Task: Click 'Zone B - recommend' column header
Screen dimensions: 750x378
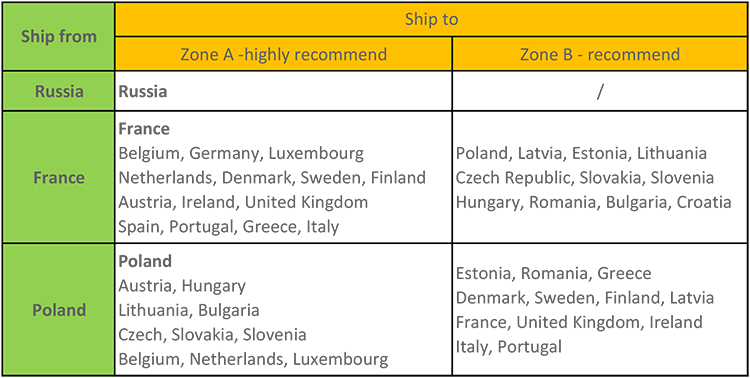Action: tap(600, 54)
